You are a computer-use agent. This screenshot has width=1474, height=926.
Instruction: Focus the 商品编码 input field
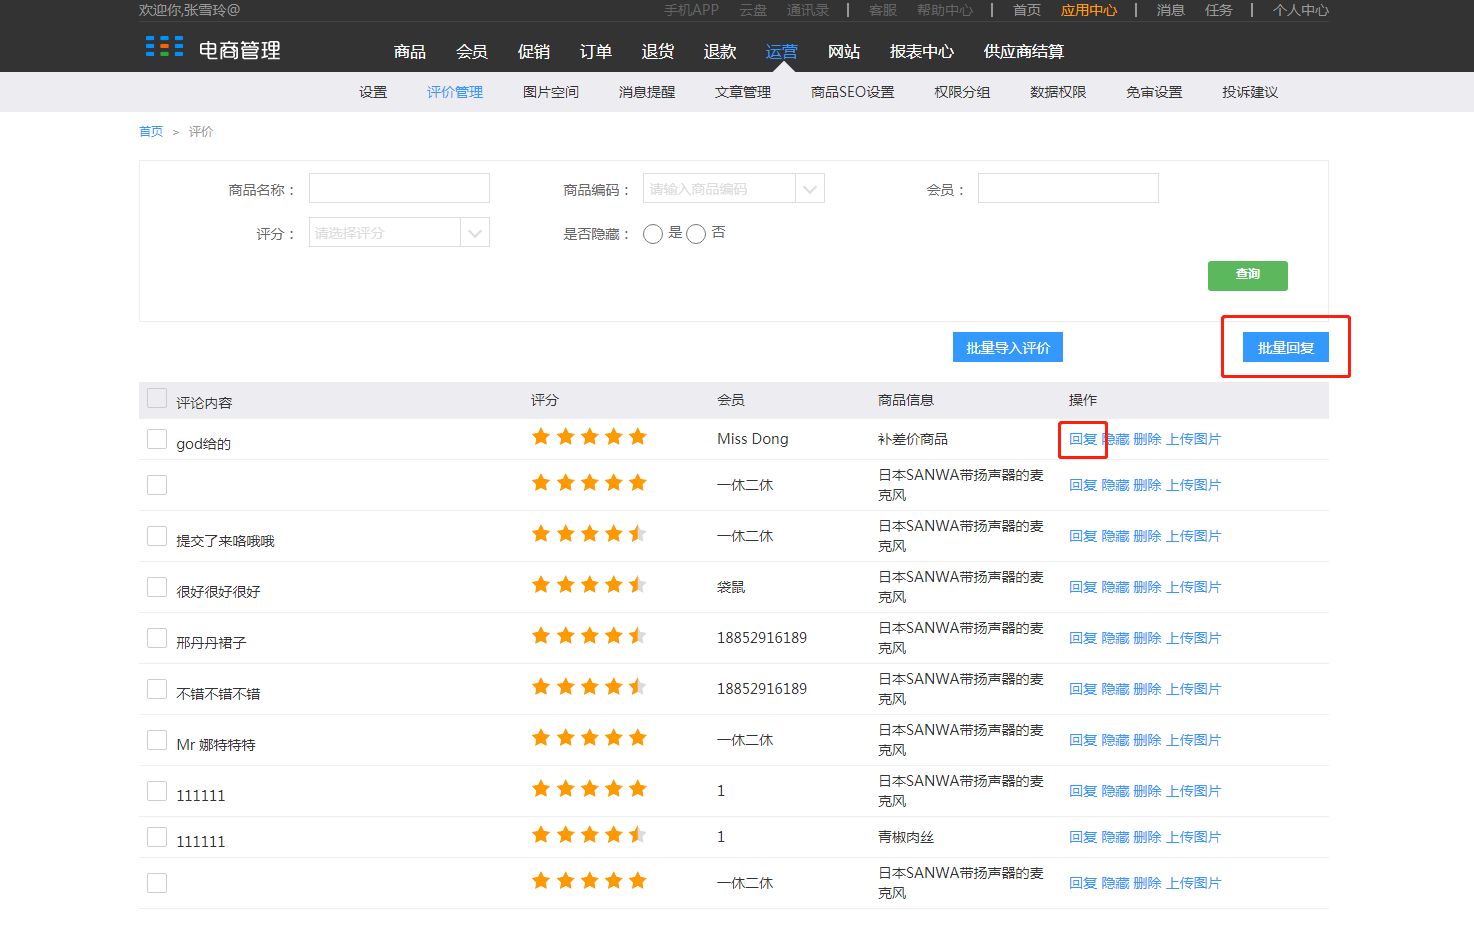pos(719,188)
